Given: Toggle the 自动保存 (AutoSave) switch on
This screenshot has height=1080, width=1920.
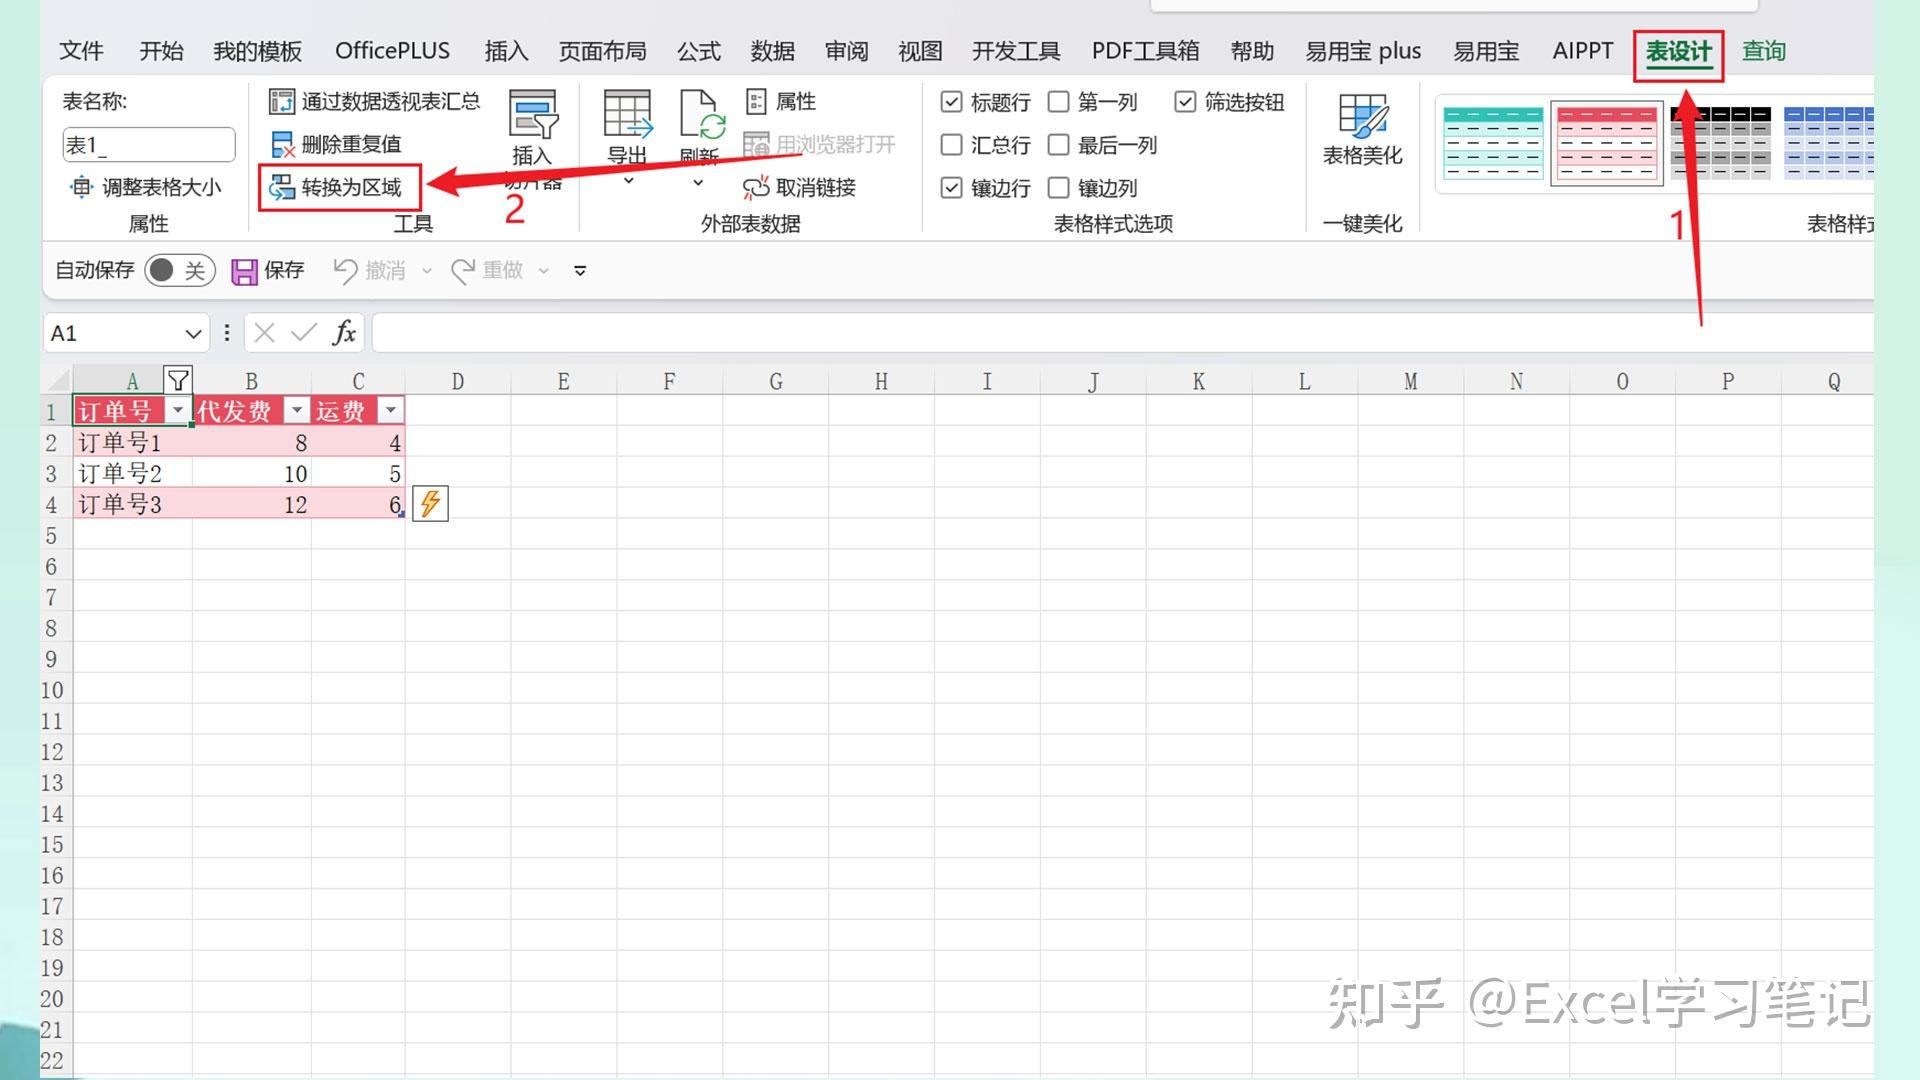Looking at the screenshot, I should pos(178,270).
